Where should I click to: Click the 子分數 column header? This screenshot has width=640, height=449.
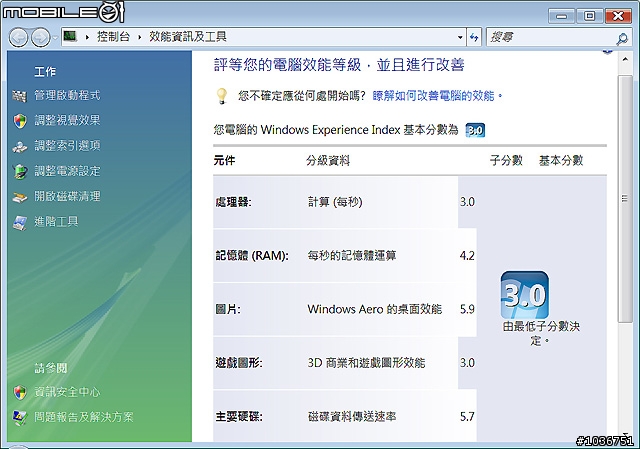pyautogui.click(x=506, y=160)
